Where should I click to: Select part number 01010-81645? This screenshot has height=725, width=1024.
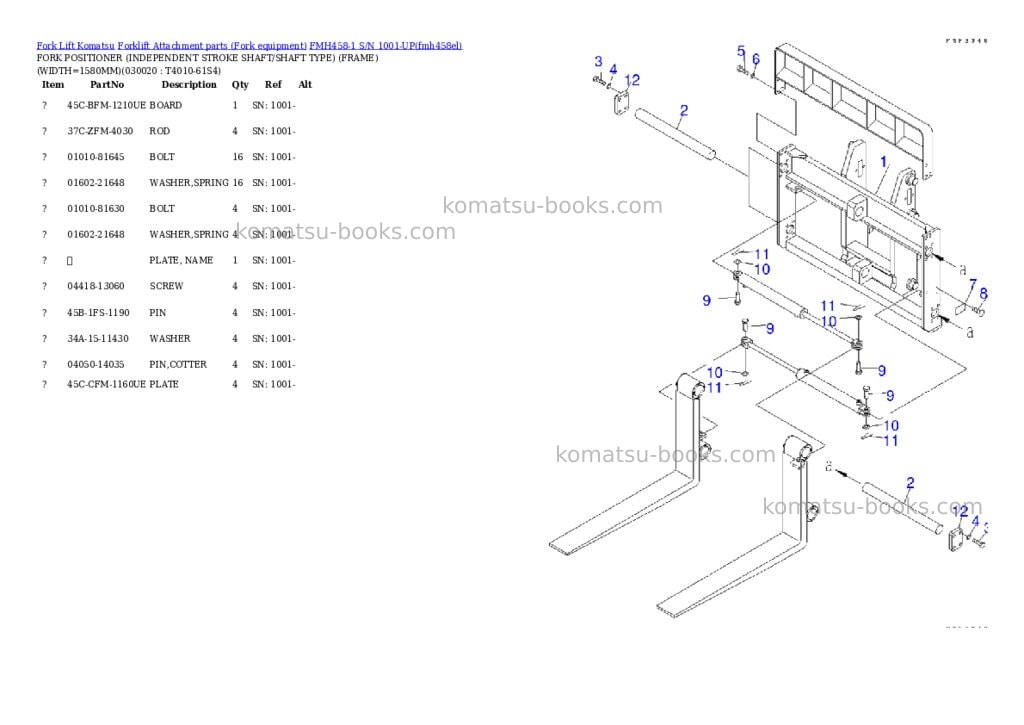(x=95, y=157)
